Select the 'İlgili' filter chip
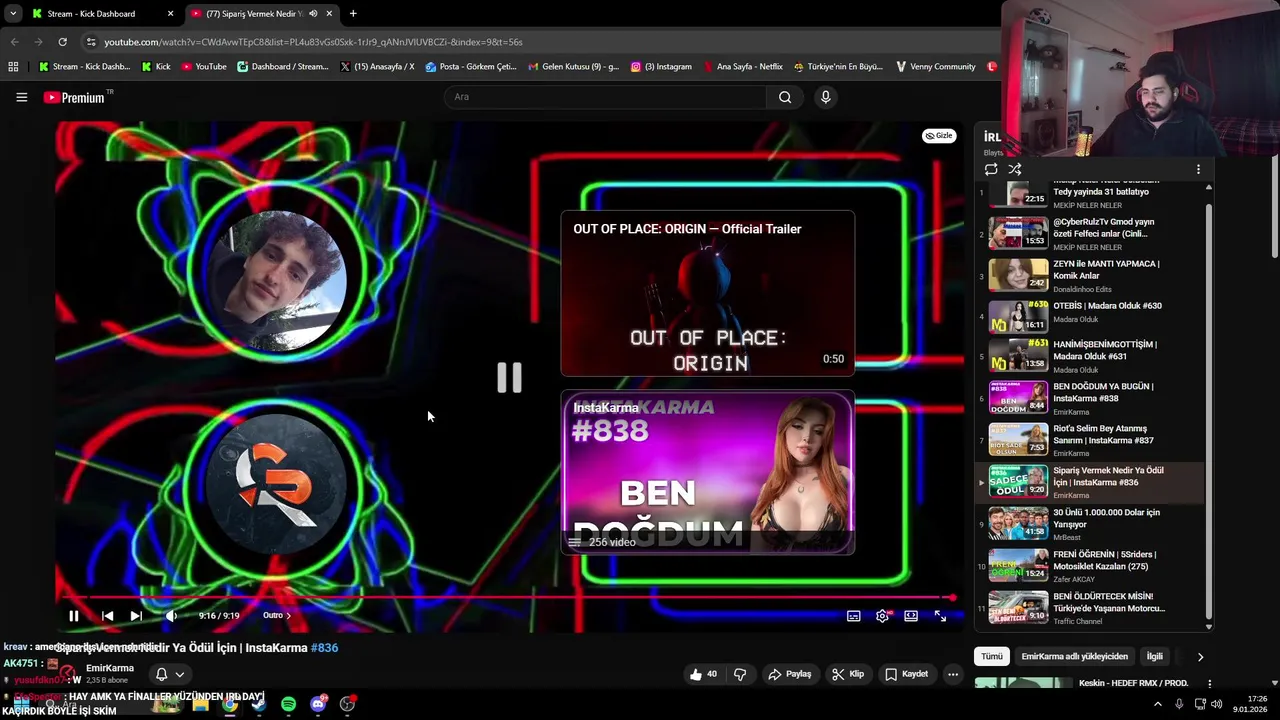The image size is (1280, 720). pos(1155,657)
